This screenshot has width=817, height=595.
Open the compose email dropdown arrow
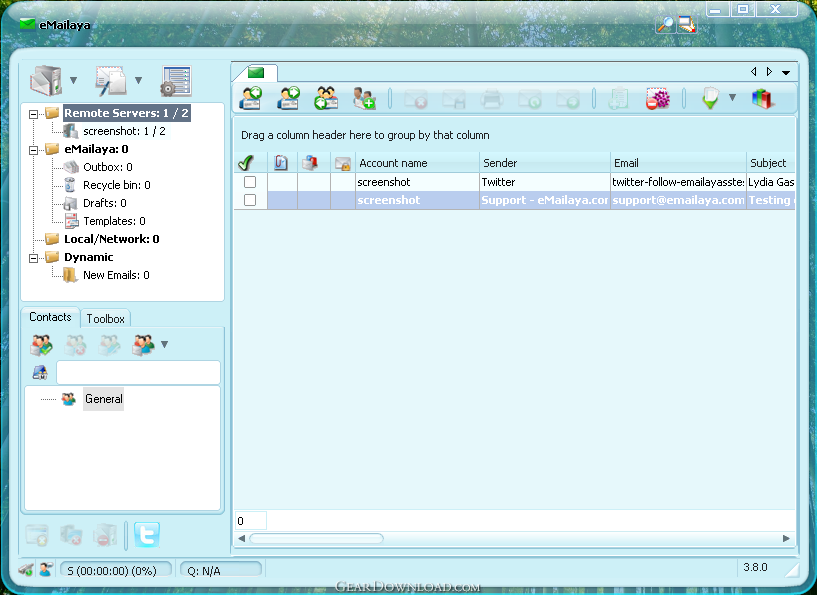pos(139,80)
